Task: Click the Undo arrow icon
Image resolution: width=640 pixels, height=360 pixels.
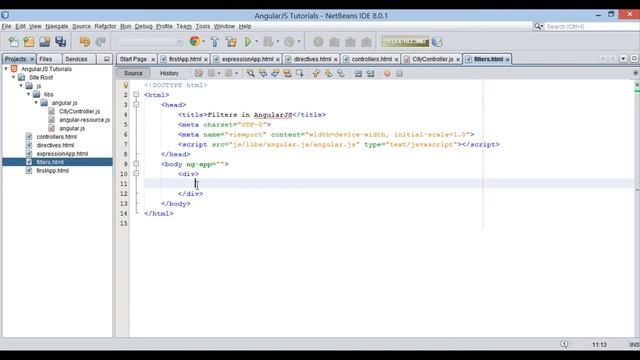Action: pyautogui.click(x=84, y=42)
